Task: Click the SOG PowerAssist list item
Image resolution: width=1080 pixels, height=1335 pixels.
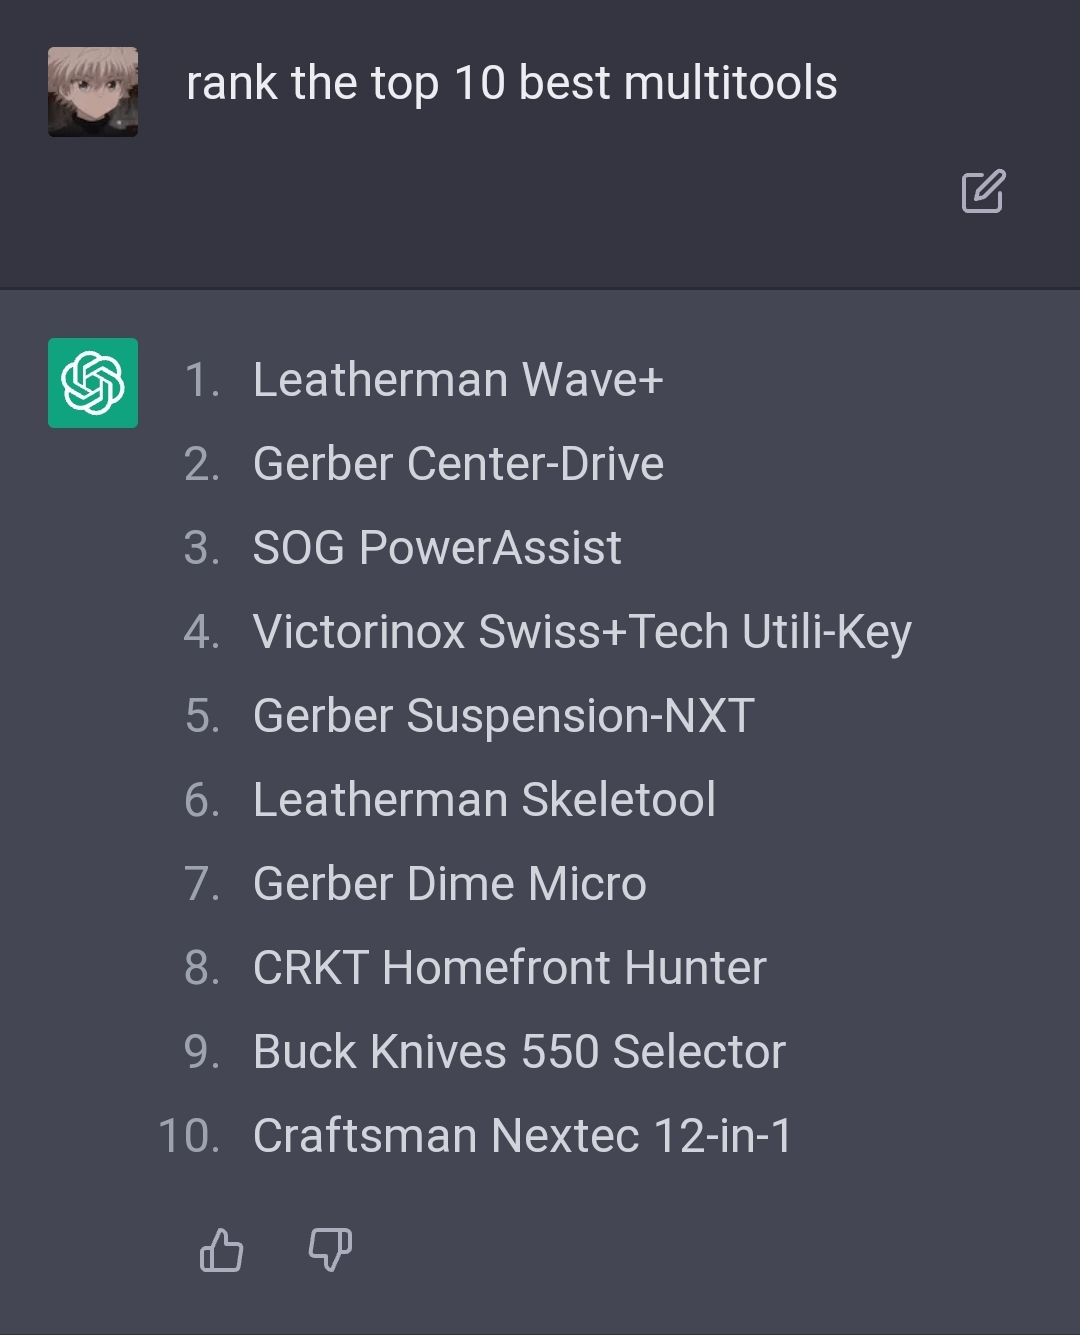Action: [x=437, y=548]
